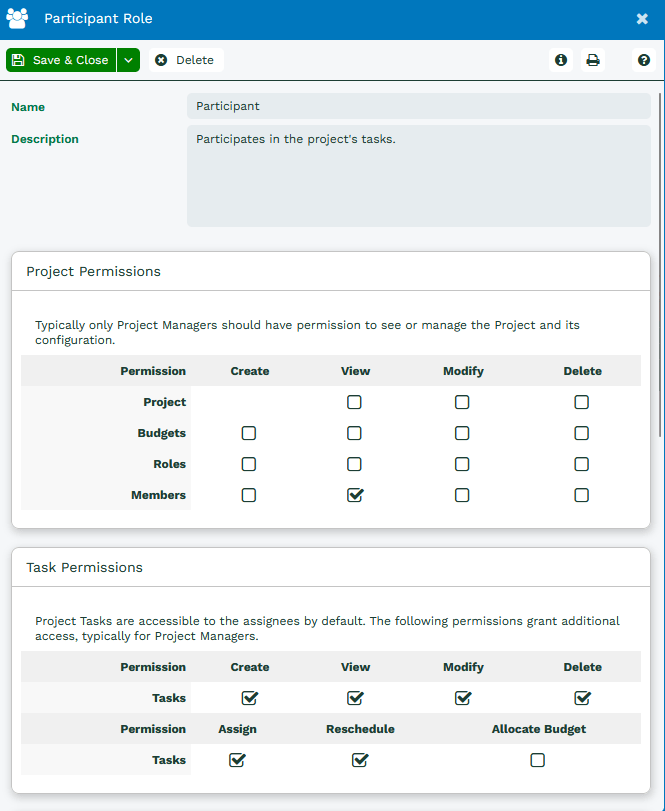Click the Delete button
This screenshot has height=811, width=665.
point(186,60)
